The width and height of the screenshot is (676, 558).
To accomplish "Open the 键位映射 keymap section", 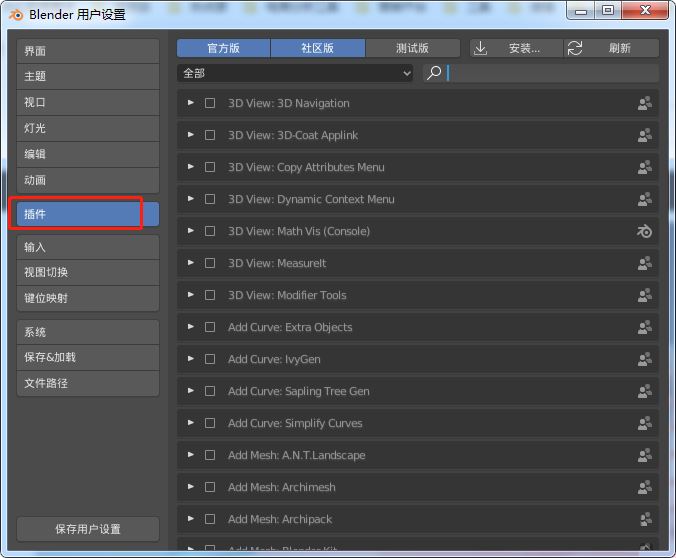I will [88, 298].
